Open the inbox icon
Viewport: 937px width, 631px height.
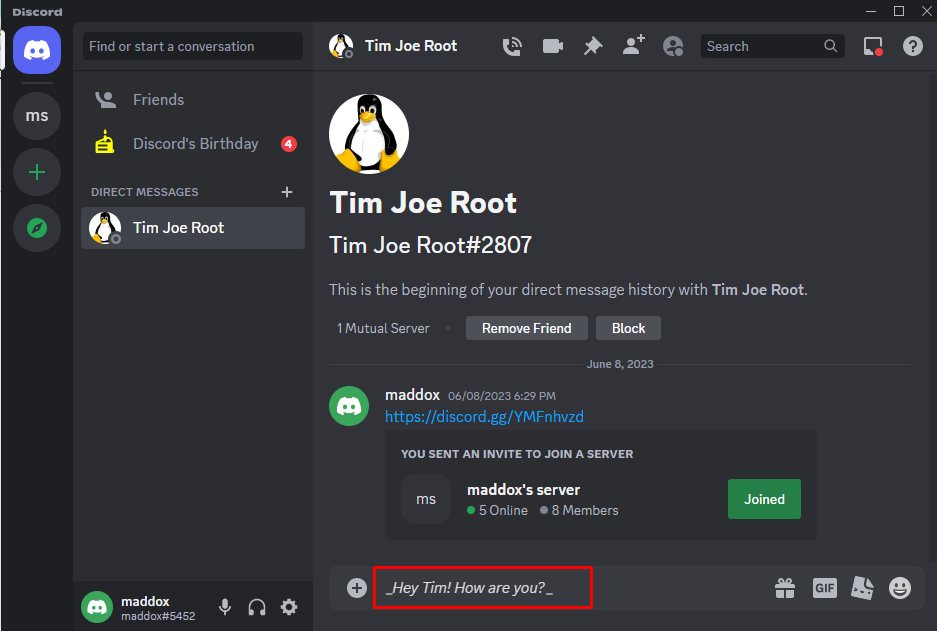coord(873,46)
